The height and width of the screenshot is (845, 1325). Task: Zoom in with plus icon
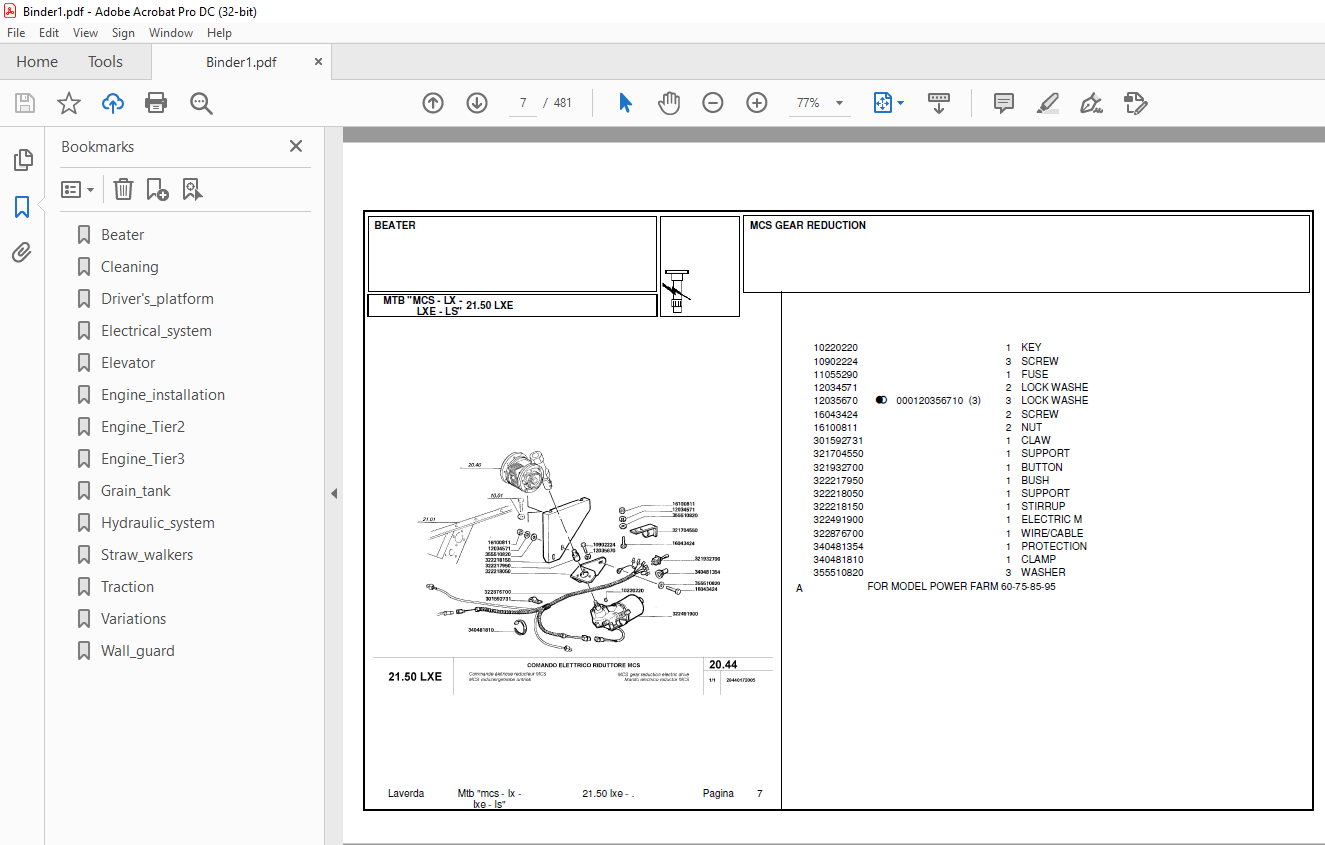coord(757,103)
